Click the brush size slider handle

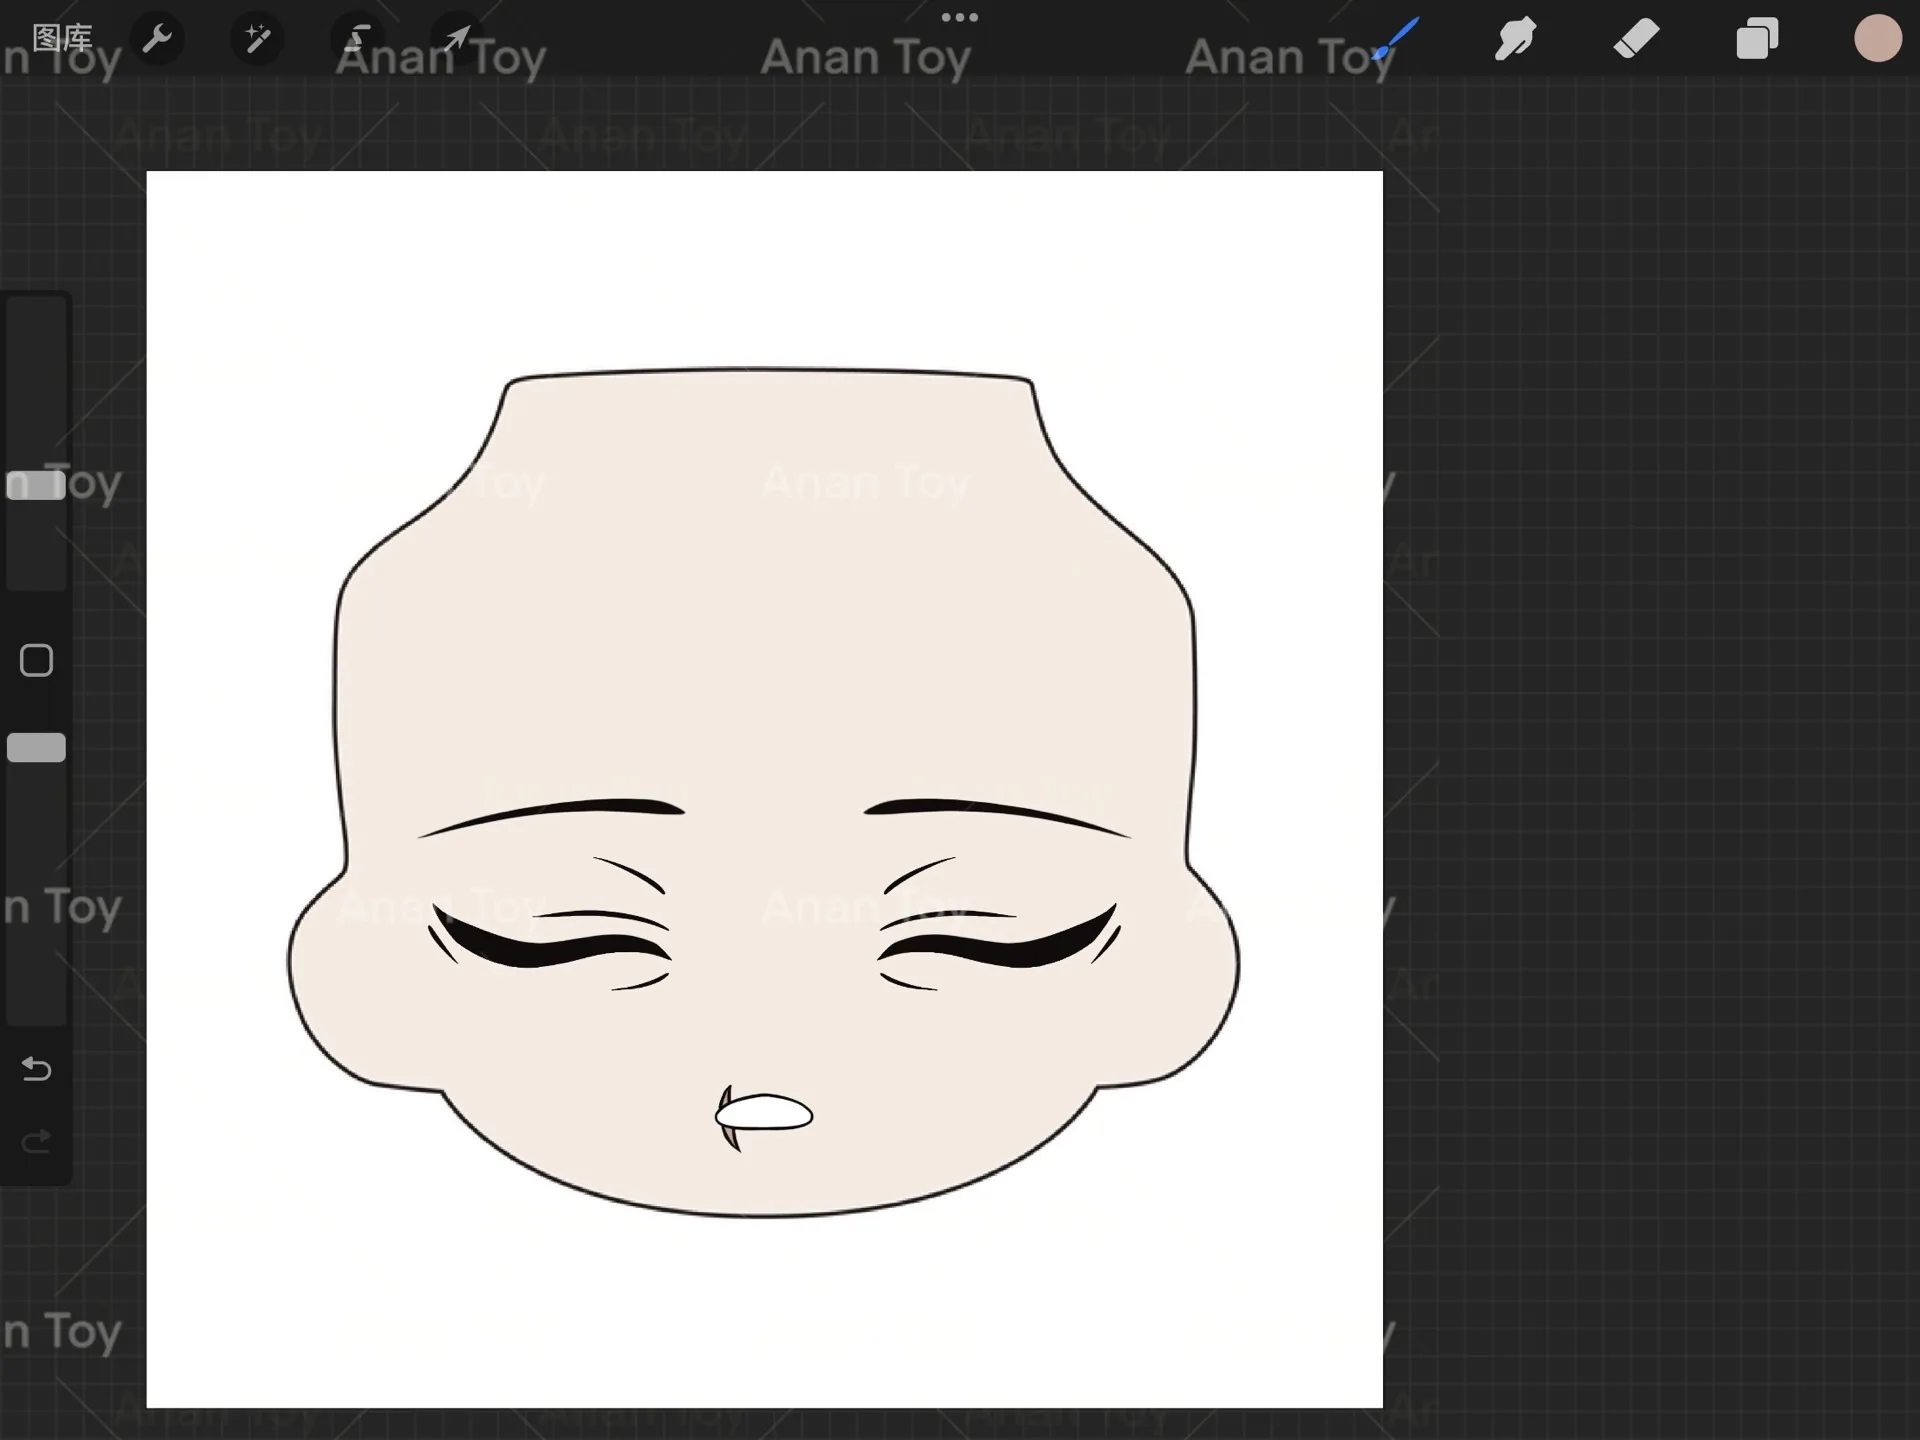pyautogui.click(x=36, y=485)
